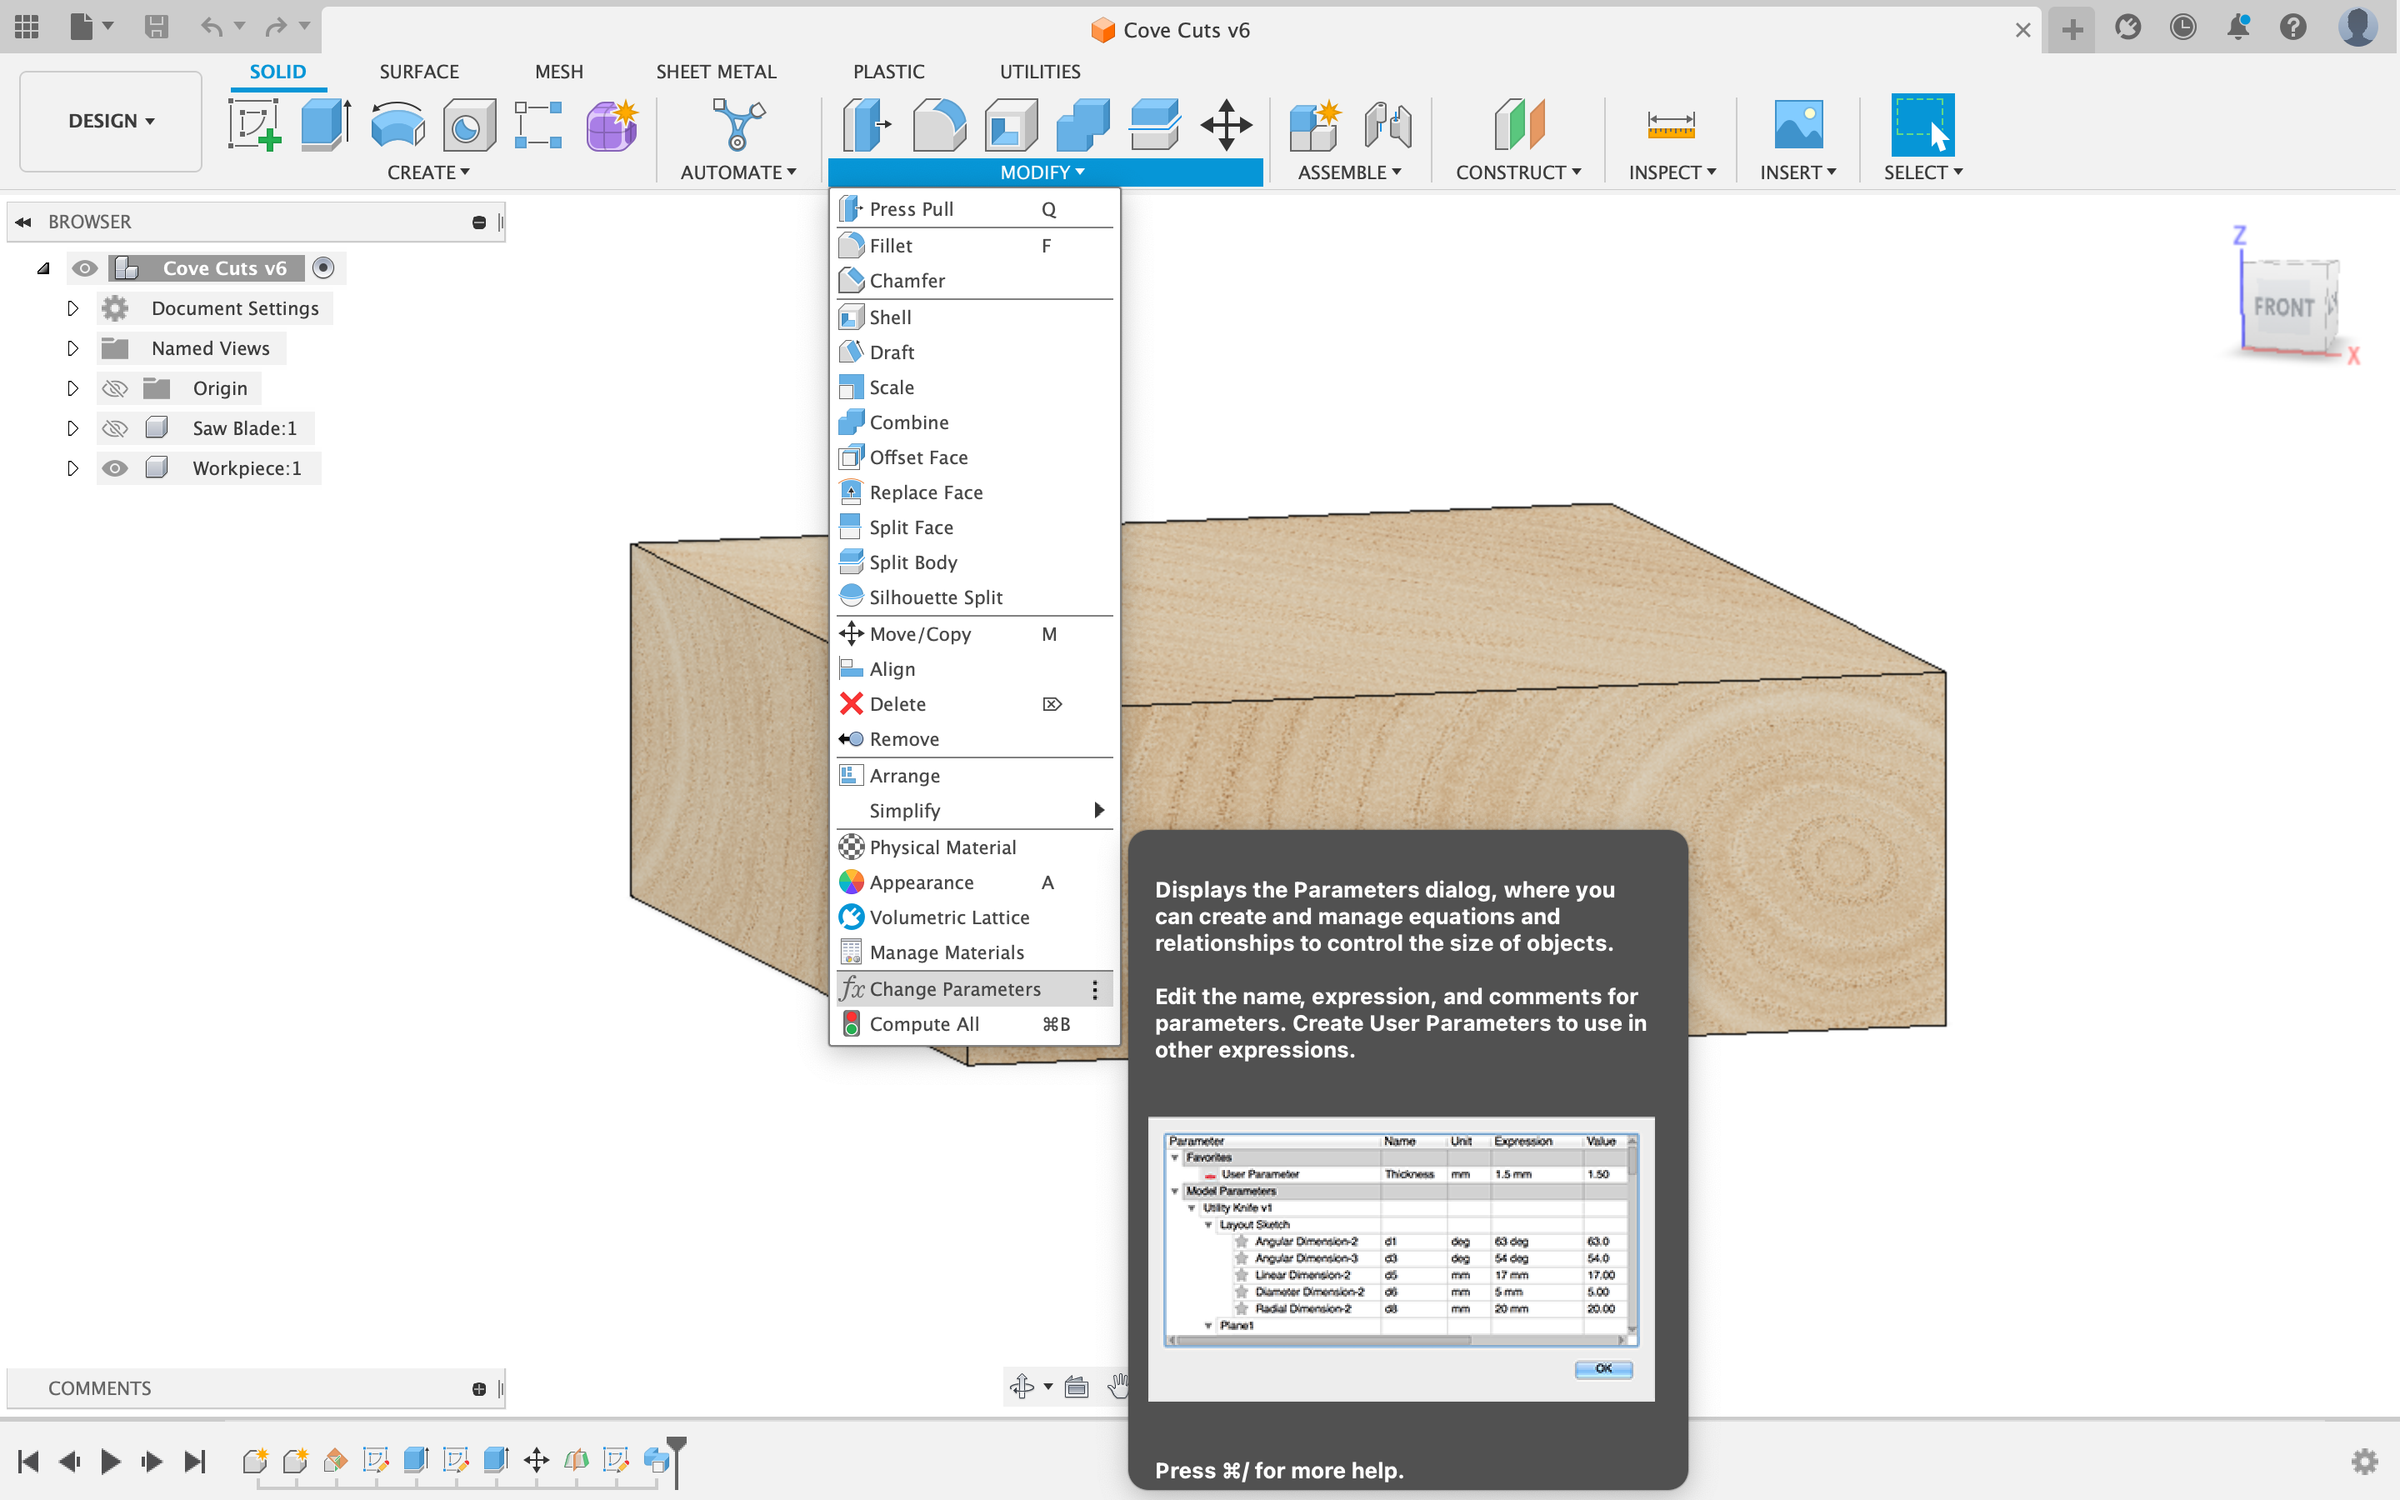Switch to the SURFACE tab
This screenshot has width=2400, height=1500.
[x=419, y=71]
